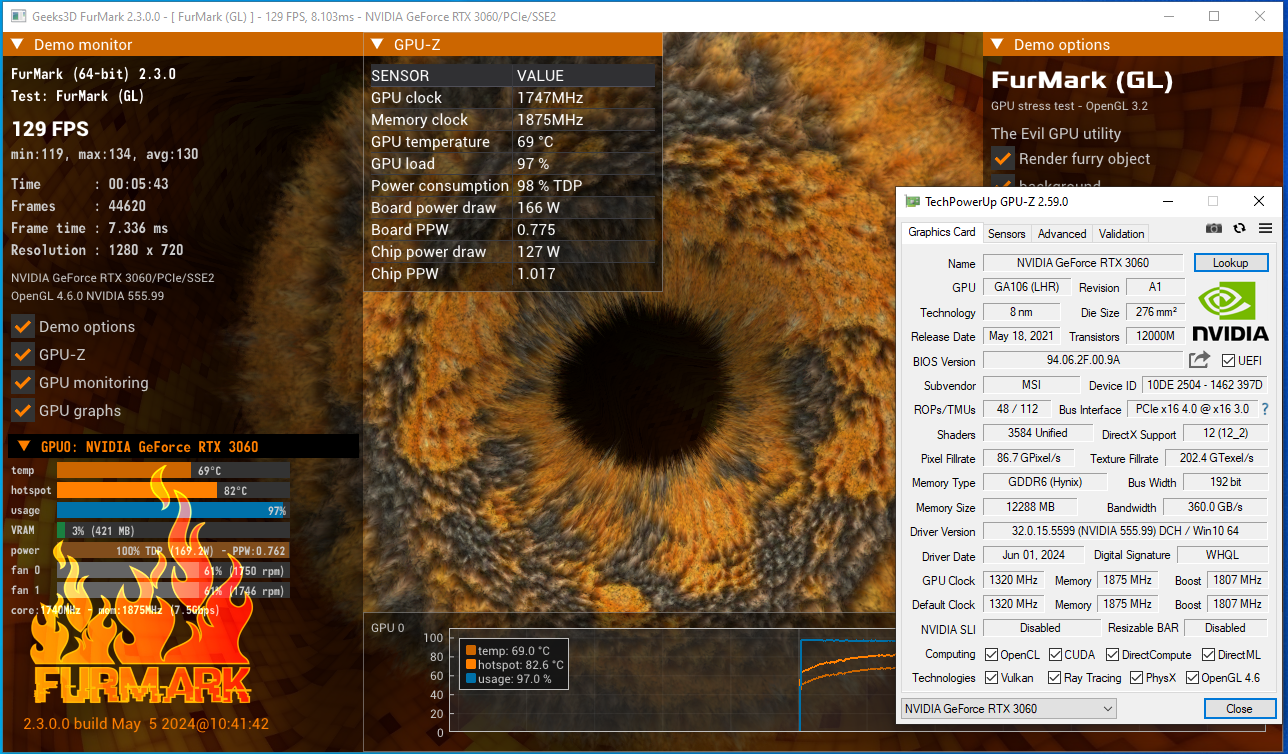Switch to the Sensors tab
Viewport: 1288px width, 754px height.
(x=1006, y=233)
